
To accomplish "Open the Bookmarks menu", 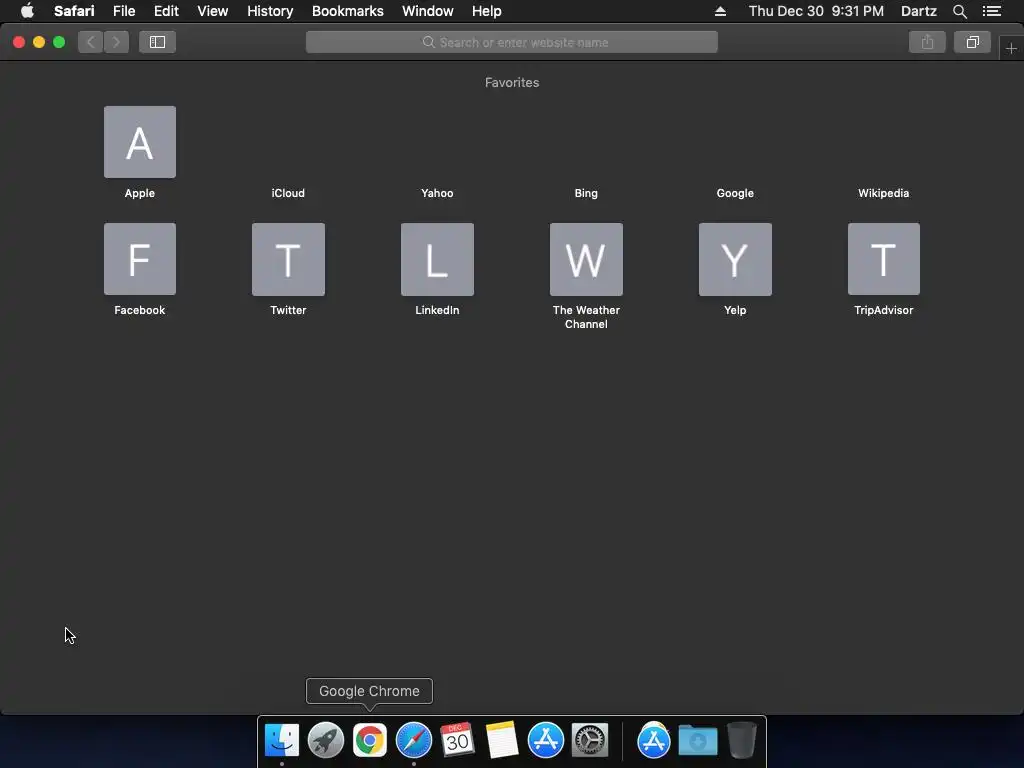I will point(347,11).
